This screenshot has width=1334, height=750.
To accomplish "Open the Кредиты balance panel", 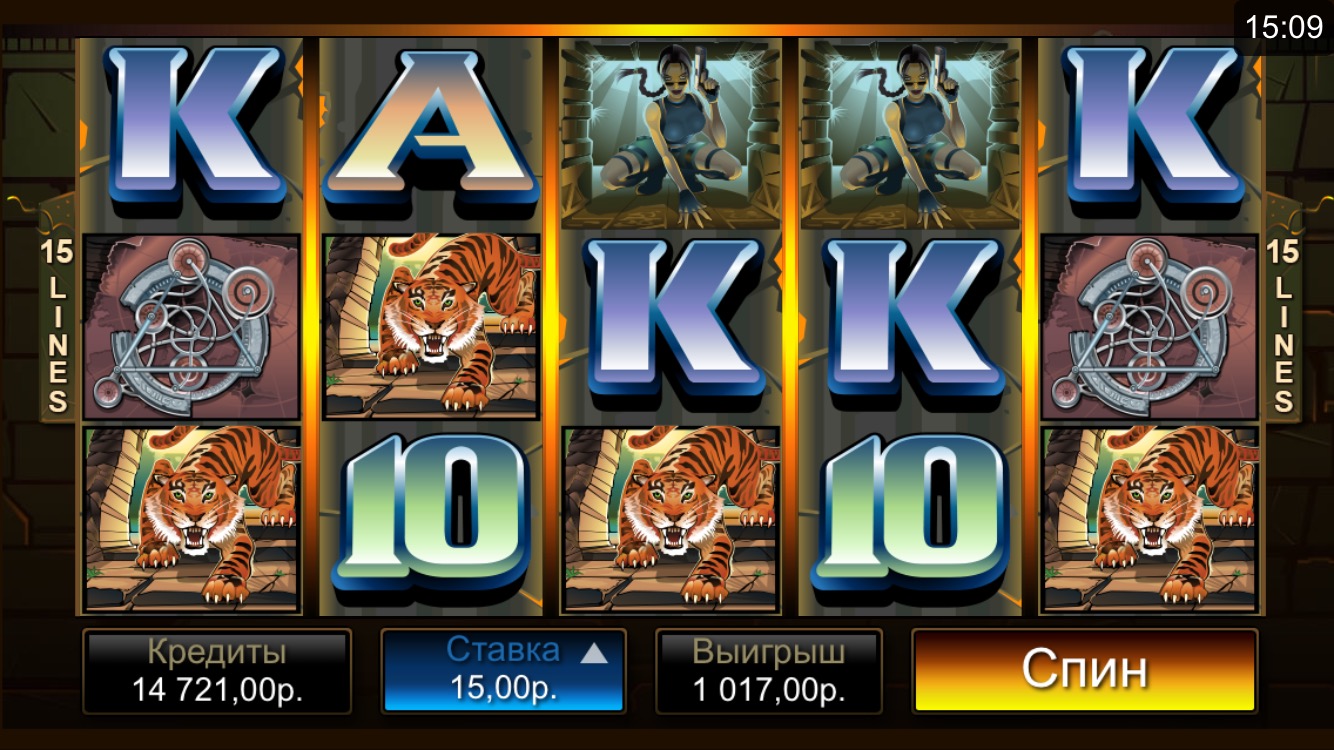I will pyautogui.click(x=217, y=671).
